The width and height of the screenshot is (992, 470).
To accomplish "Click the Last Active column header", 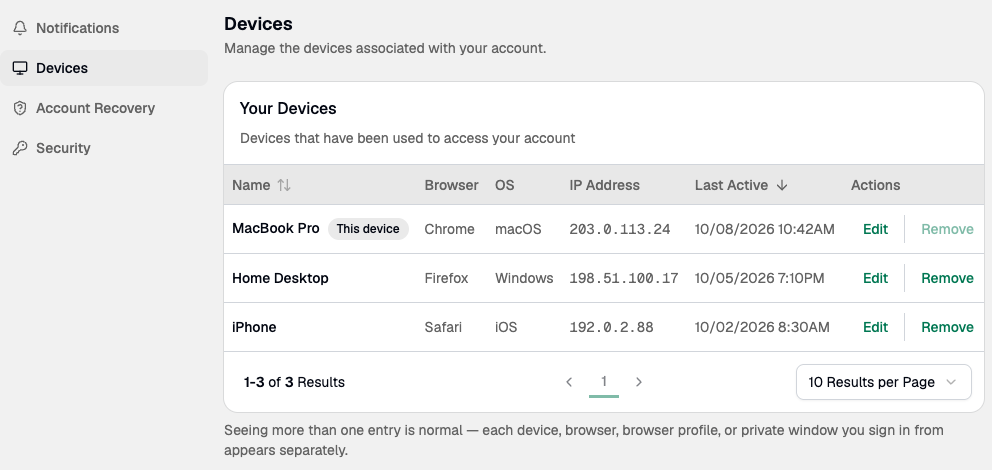I will coord(731,185).
